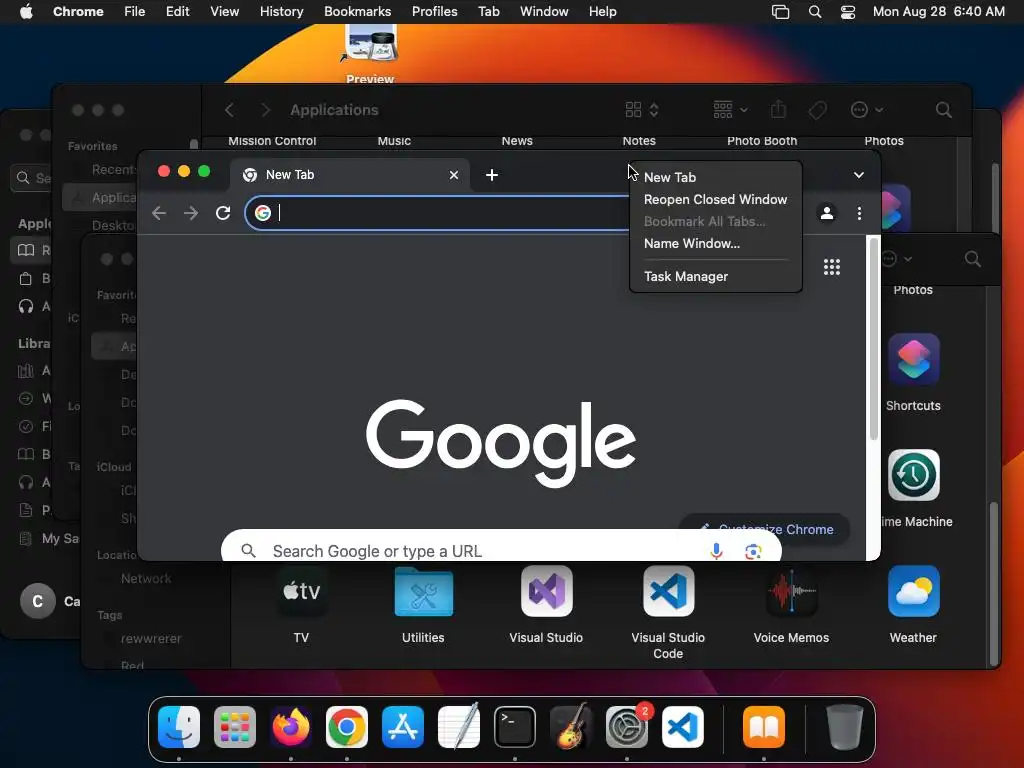This screenshot has width=1024, height=768.
Task: Open App Store from the Dock
Action: coord(403,727)
